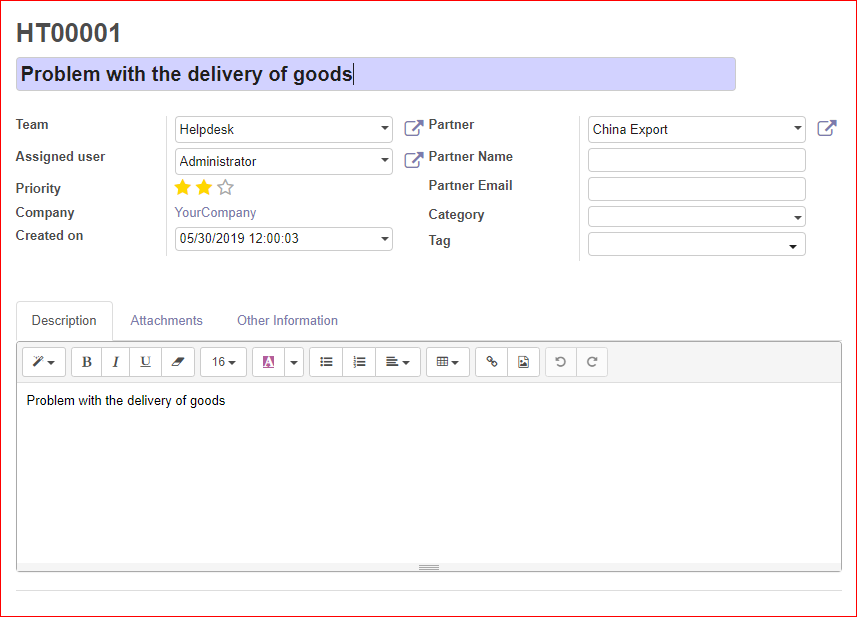The image size is (857, 617).
Task: Open the Created on date picker
Action: 284,239
